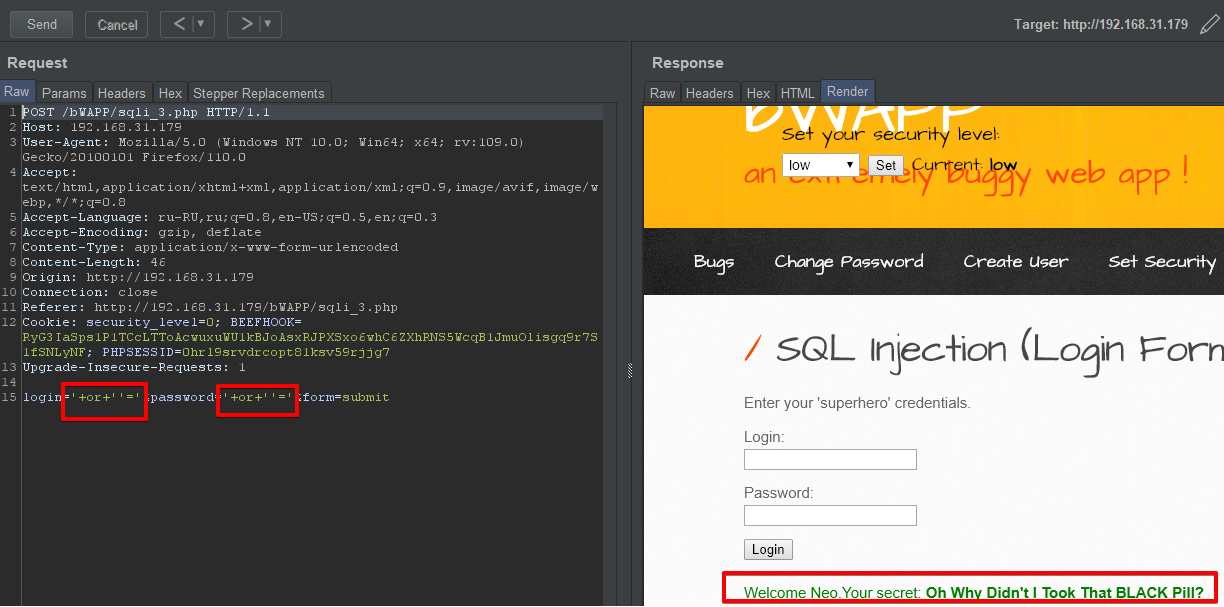The image size is (1224, 607).
Task: Click the Send button
Action: pos(42,24)
